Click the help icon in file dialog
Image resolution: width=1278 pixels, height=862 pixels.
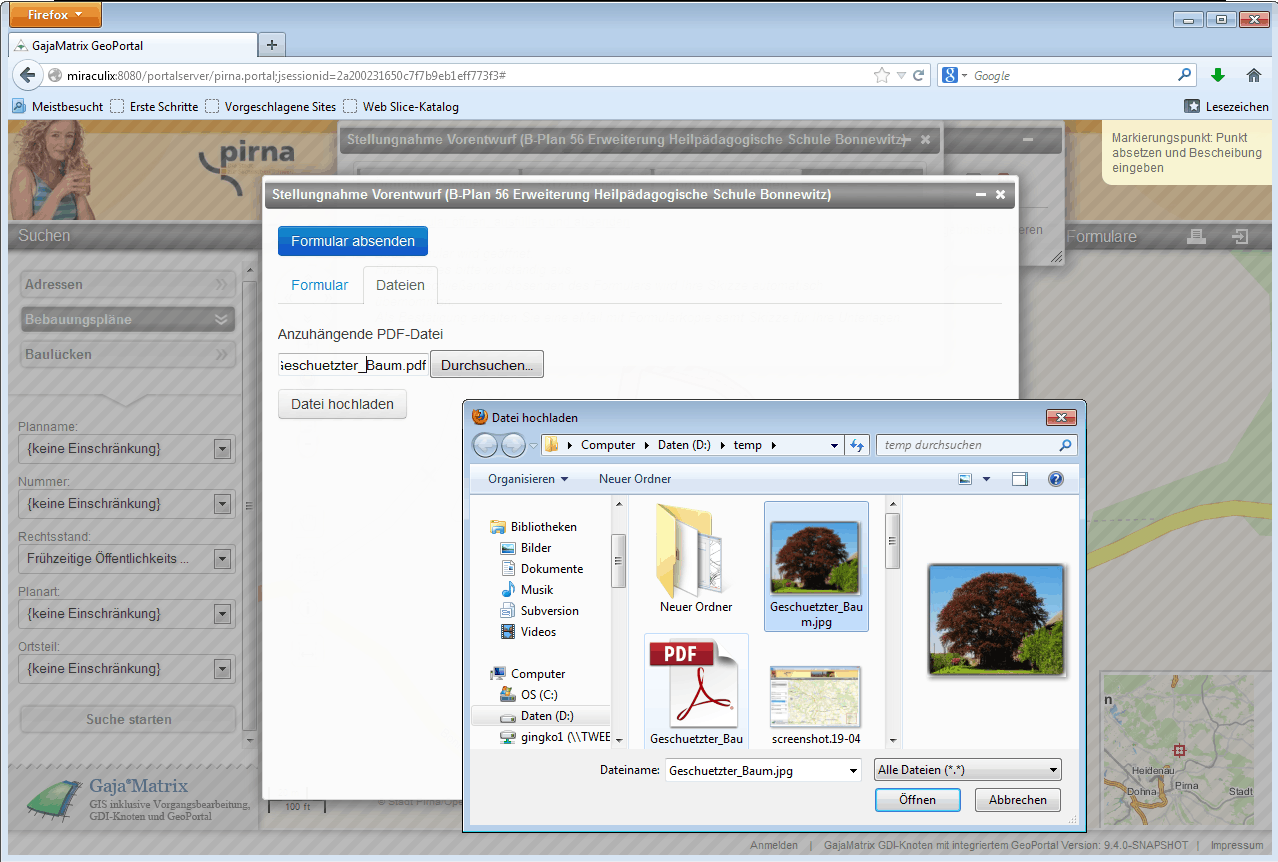pos(1055,479)
